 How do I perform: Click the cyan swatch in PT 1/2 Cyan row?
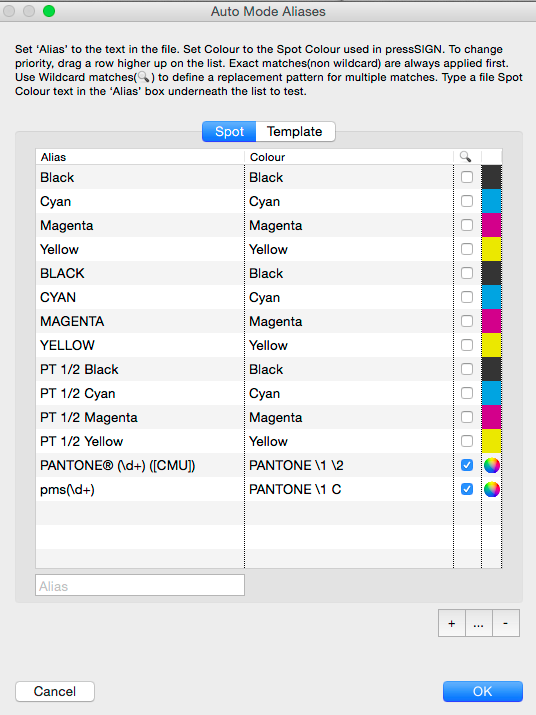(491, 393)
